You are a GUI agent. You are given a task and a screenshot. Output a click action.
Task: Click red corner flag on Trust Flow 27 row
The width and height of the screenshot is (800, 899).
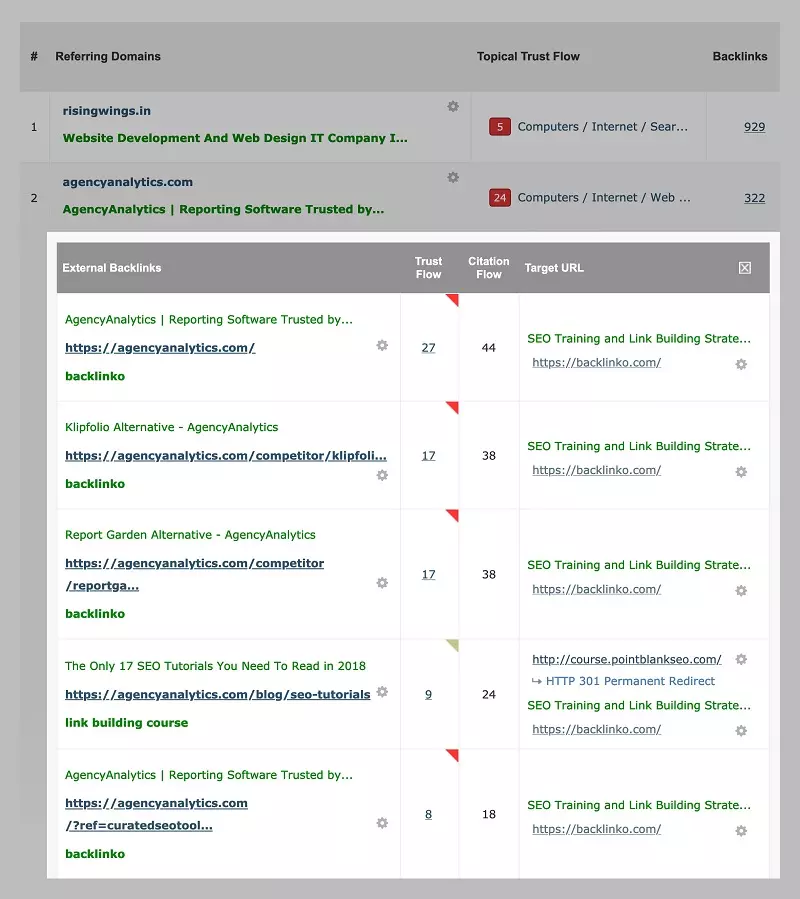click(x=453, y=299)
